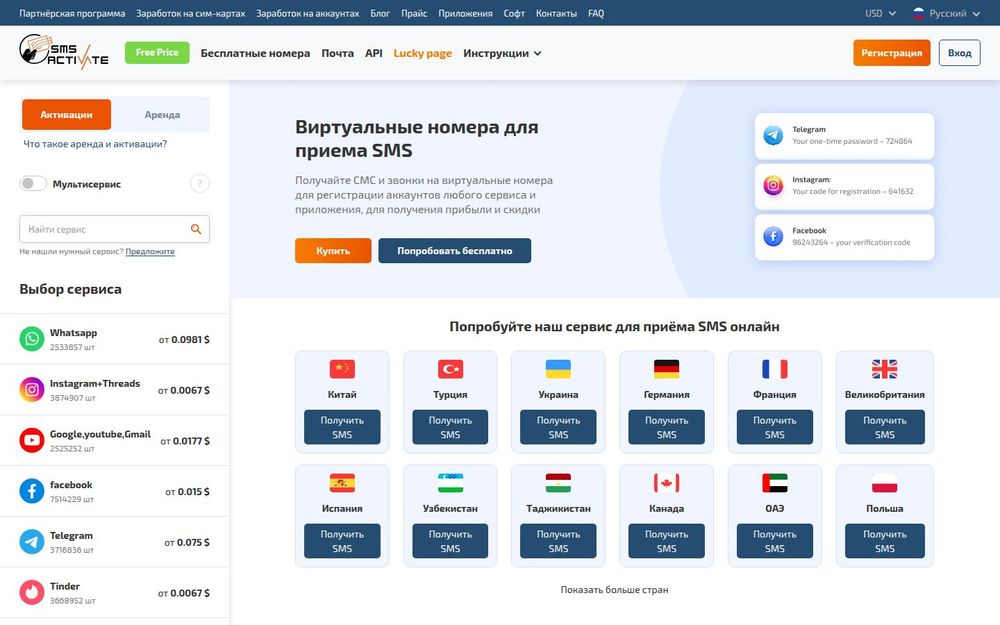Open the Lucky page menu item
This screenshot has height=625, width=1000.
click(423, 54)
